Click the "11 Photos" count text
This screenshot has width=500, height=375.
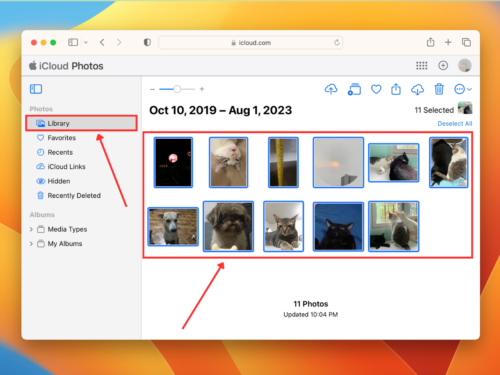click(311, 304)
